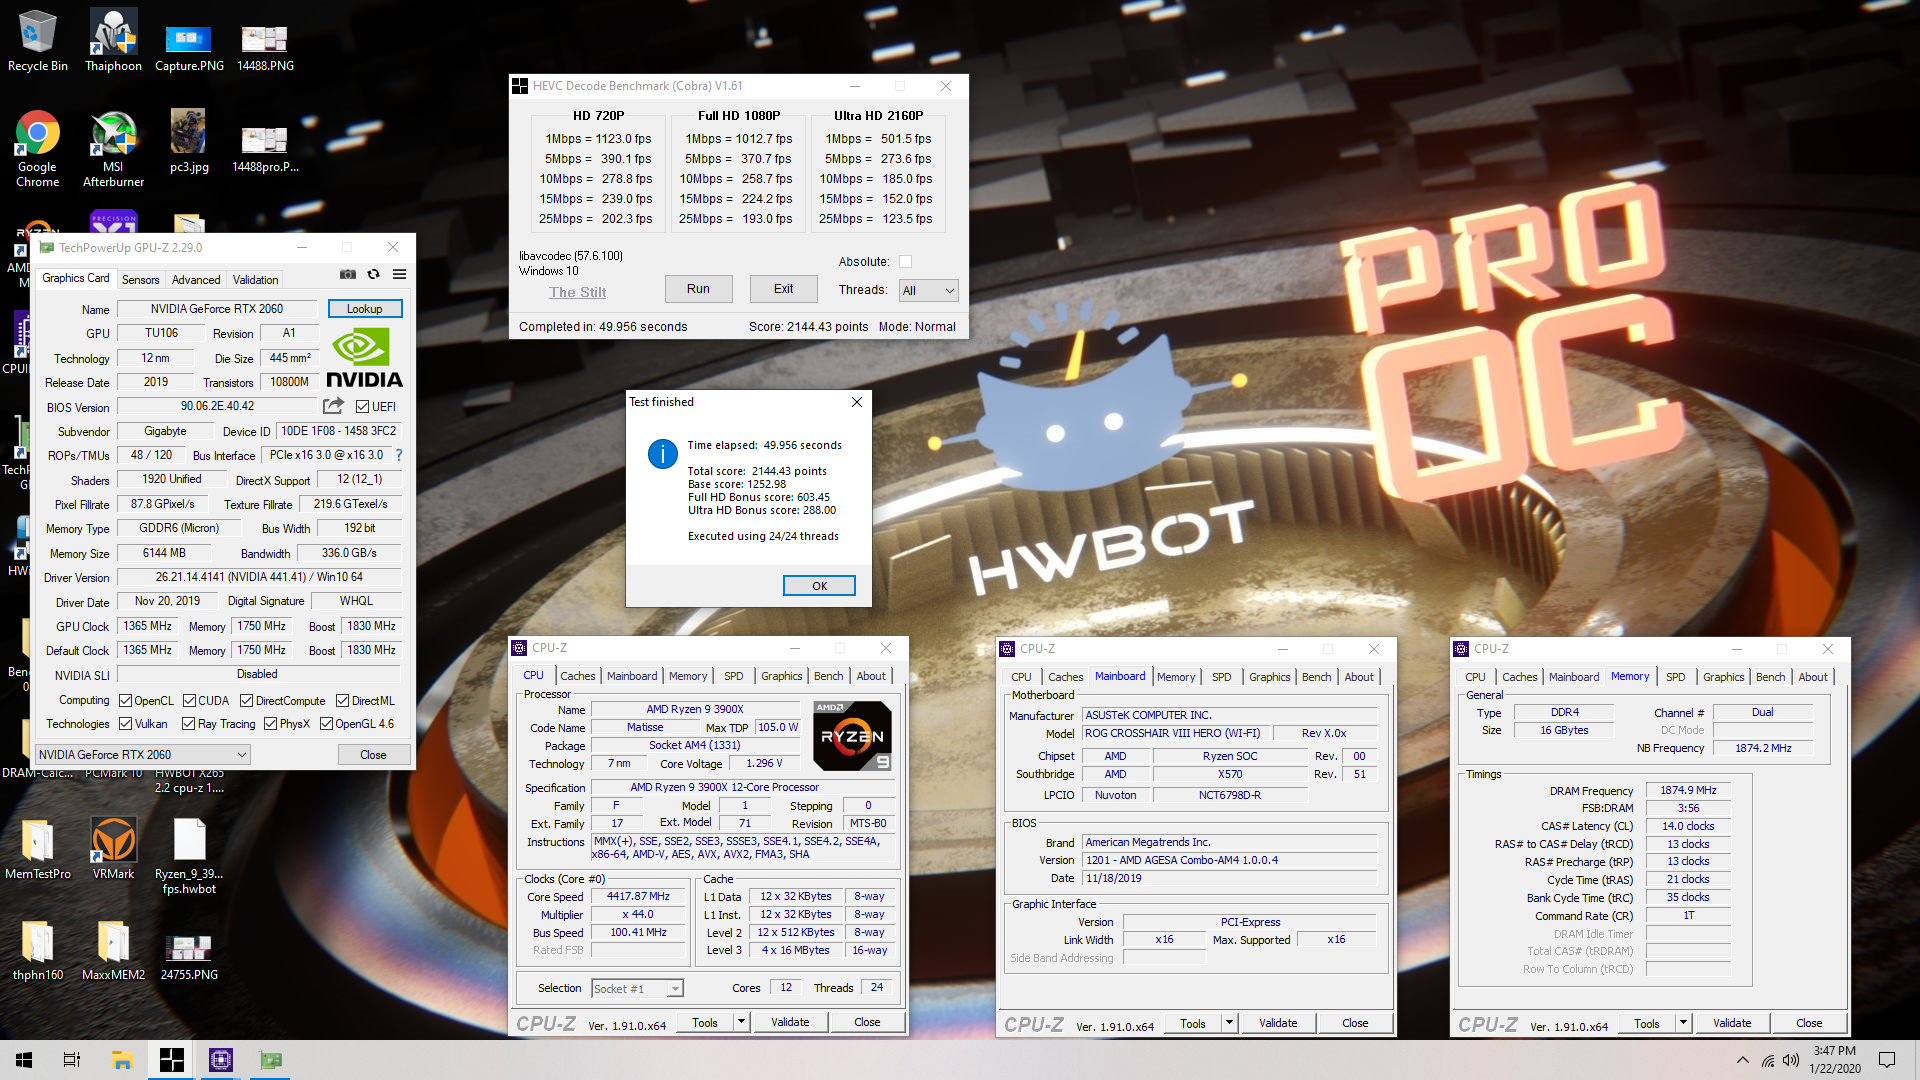This screenshot has width=1920, height=1080.
Task: Open the Validation tab in GPU-Z
Action: [x=255, y=280]
